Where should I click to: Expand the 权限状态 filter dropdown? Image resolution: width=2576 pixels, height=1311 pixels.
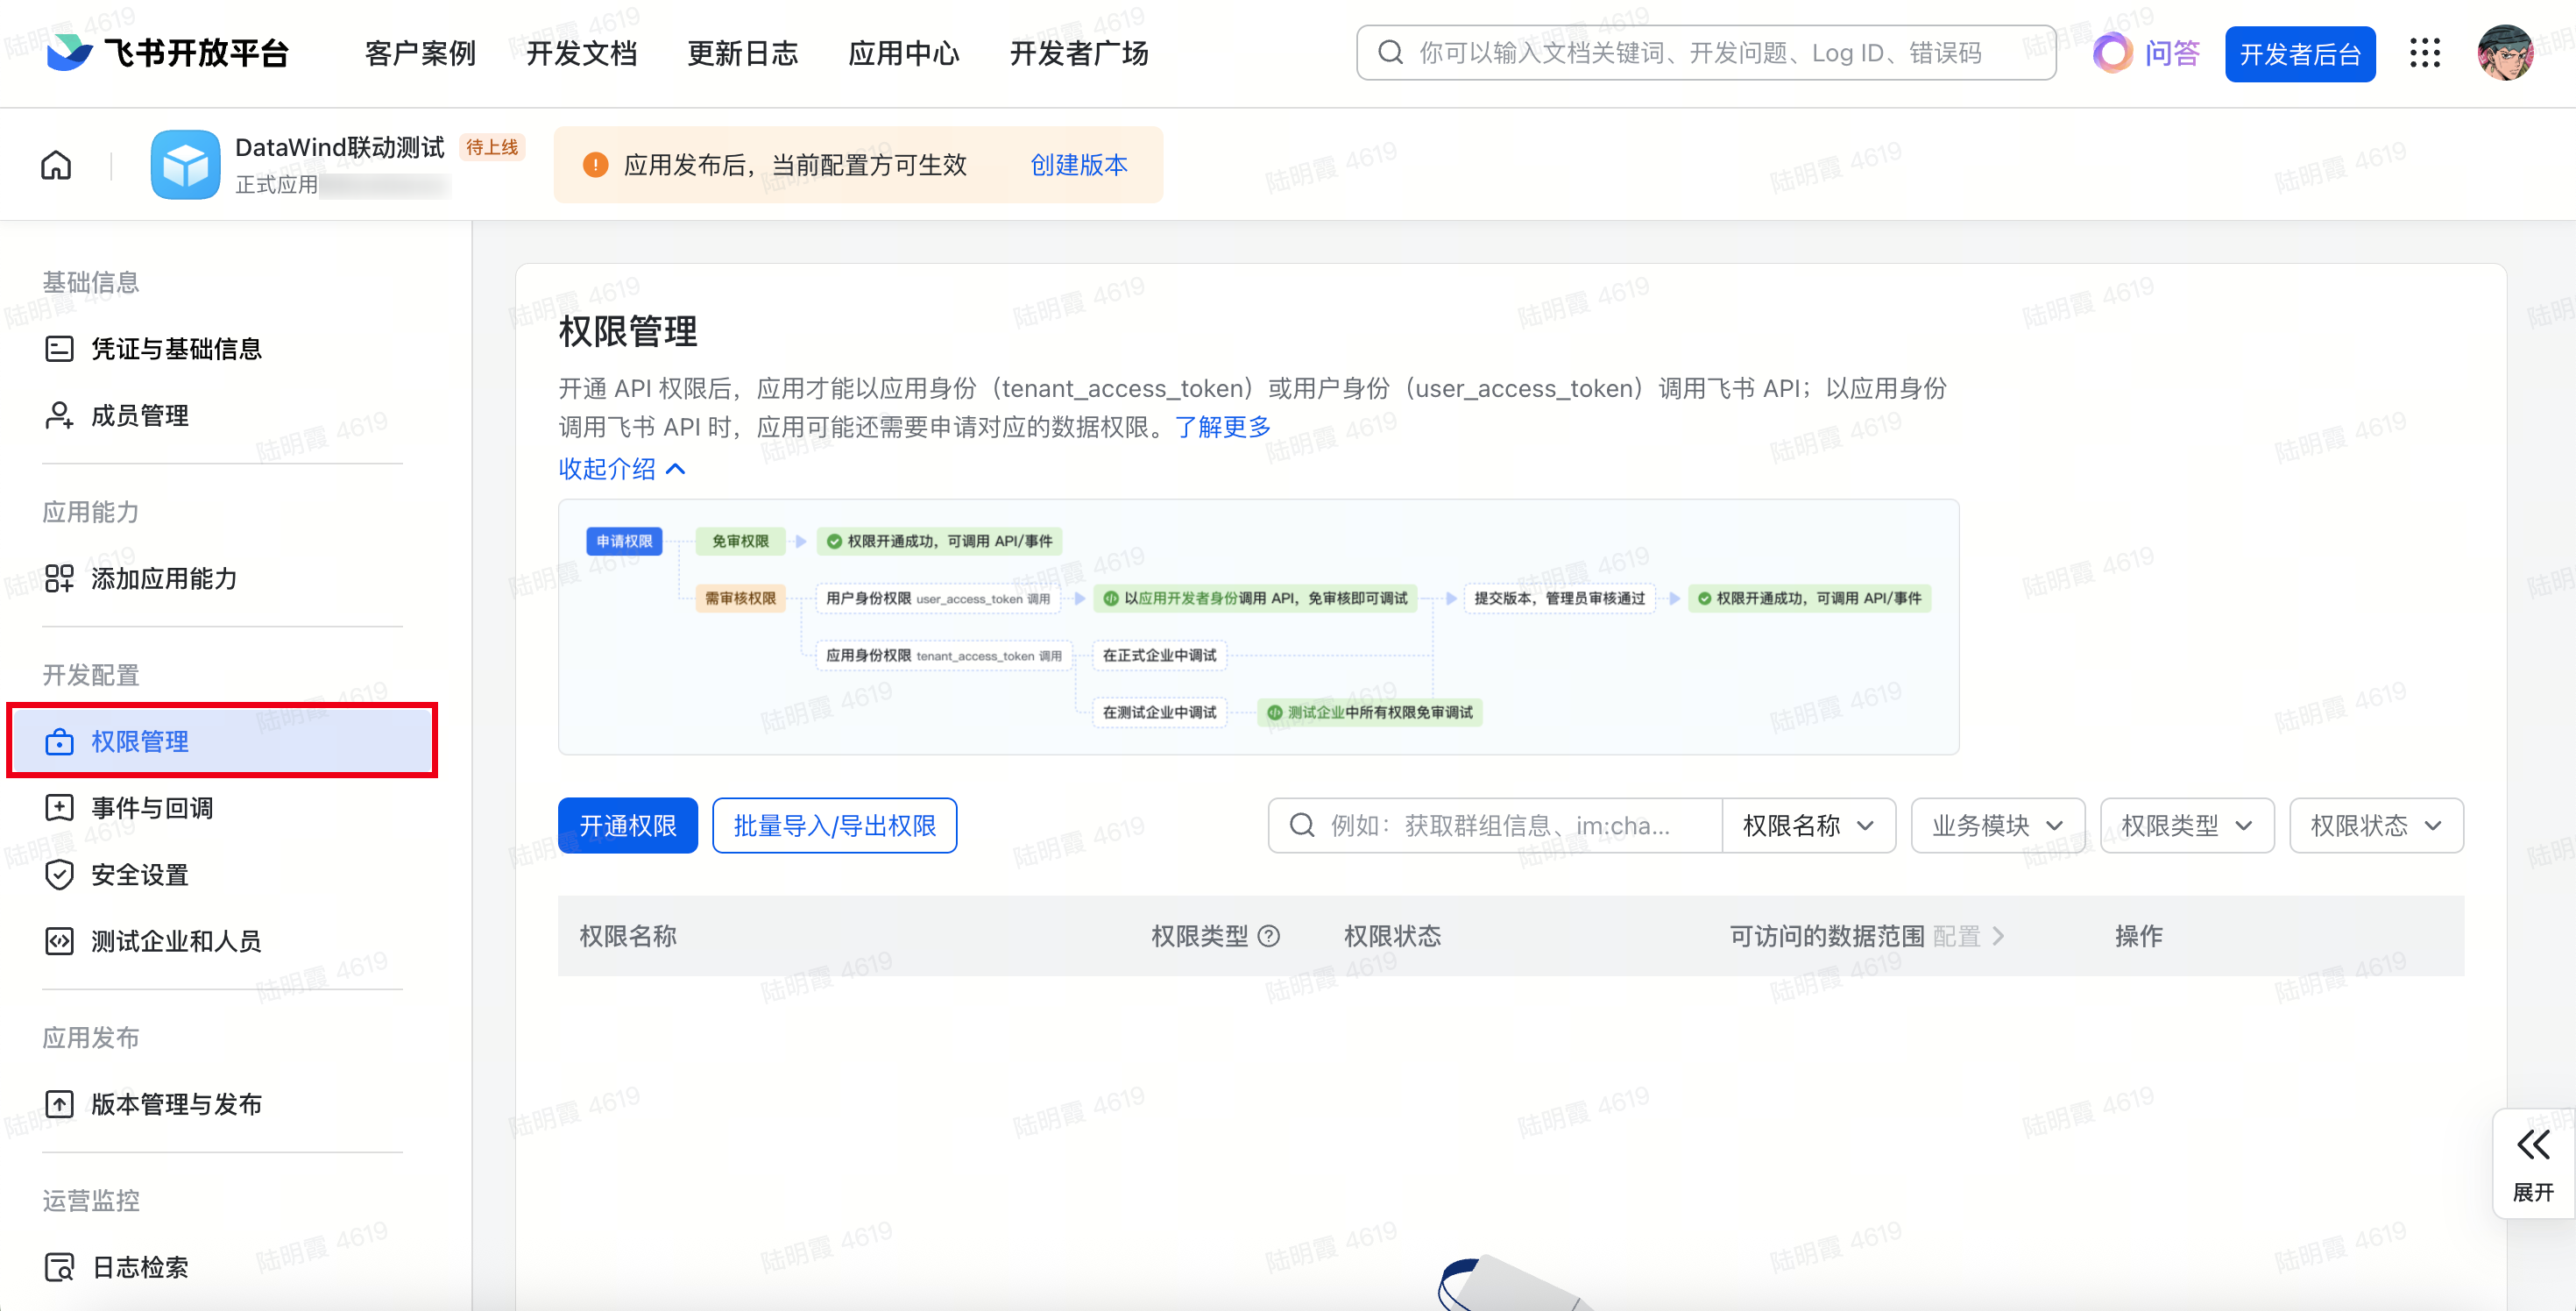click(x=2376, y=825)
